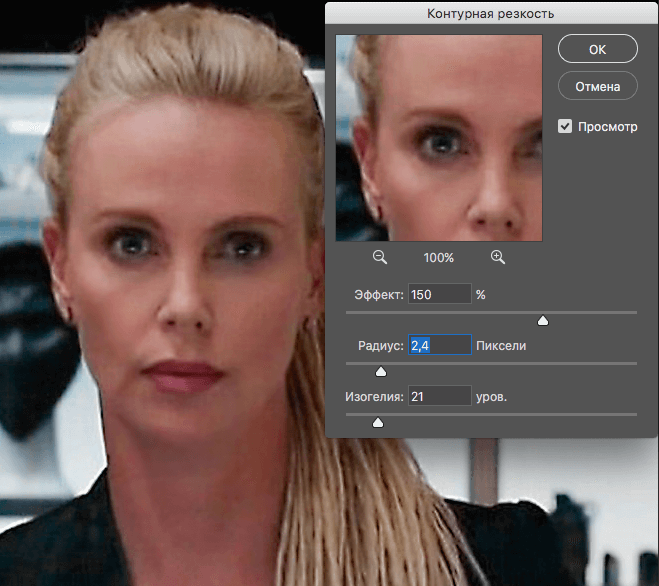659x586 pixels.
Task: Click the Эффект label text
Action: (378, 296)
